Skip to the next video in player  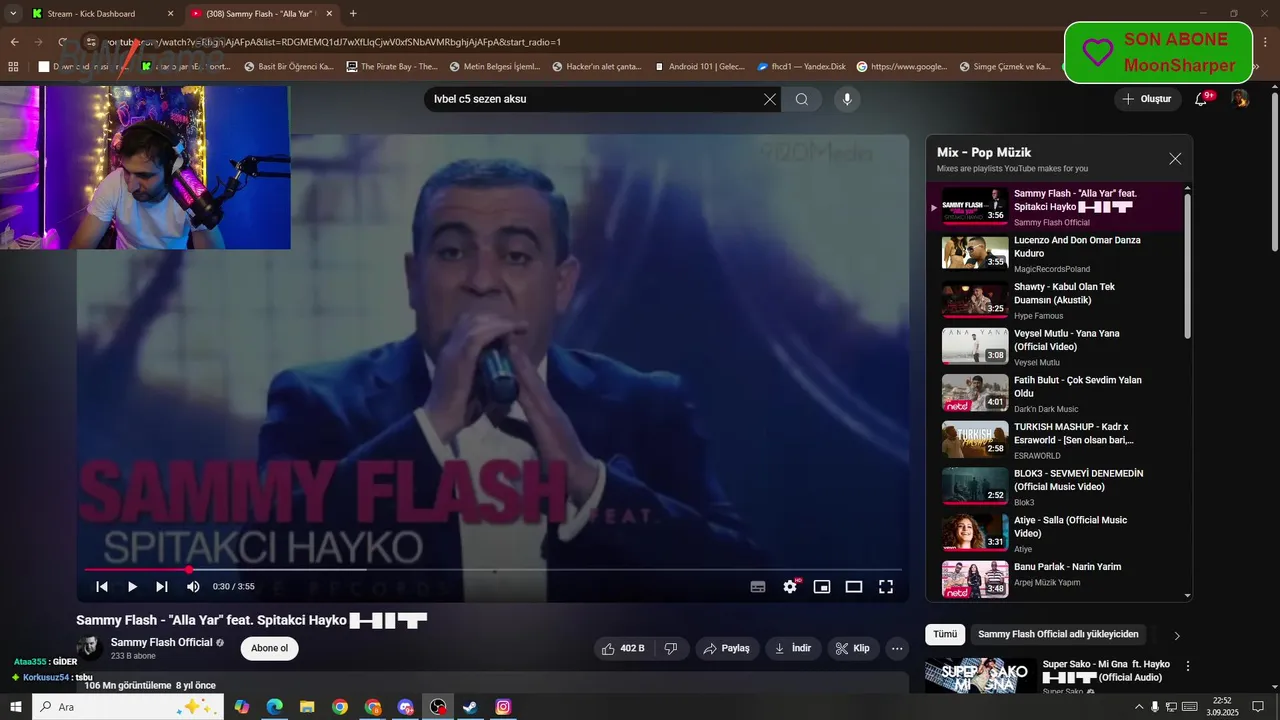[162, 587]
